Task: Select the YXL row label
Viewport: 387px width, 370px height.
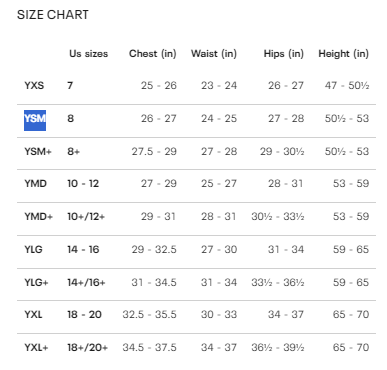Action: [33, 314]
